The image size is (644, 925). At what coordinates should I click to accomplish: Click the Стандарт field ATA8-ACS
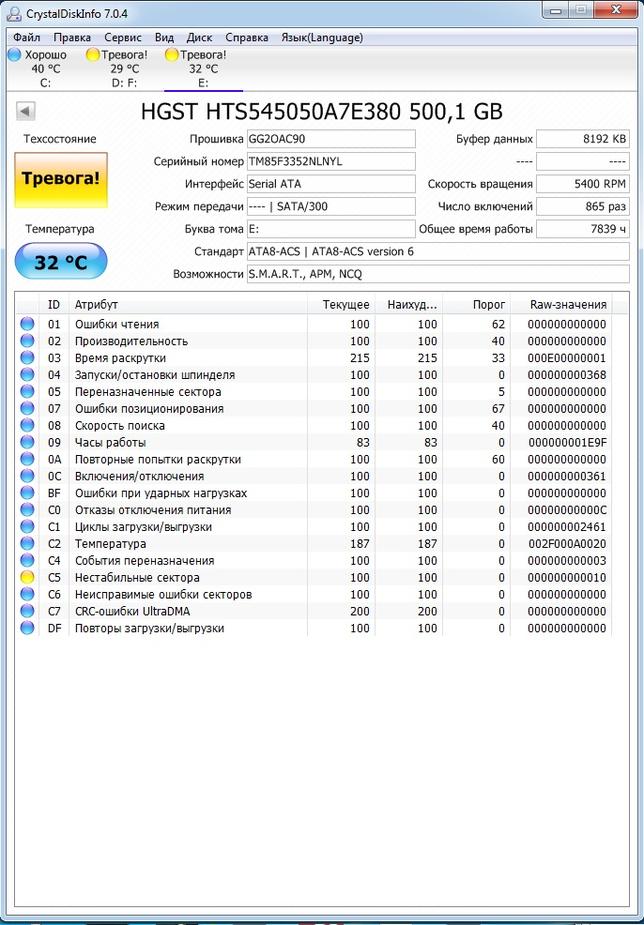[438, 251]
